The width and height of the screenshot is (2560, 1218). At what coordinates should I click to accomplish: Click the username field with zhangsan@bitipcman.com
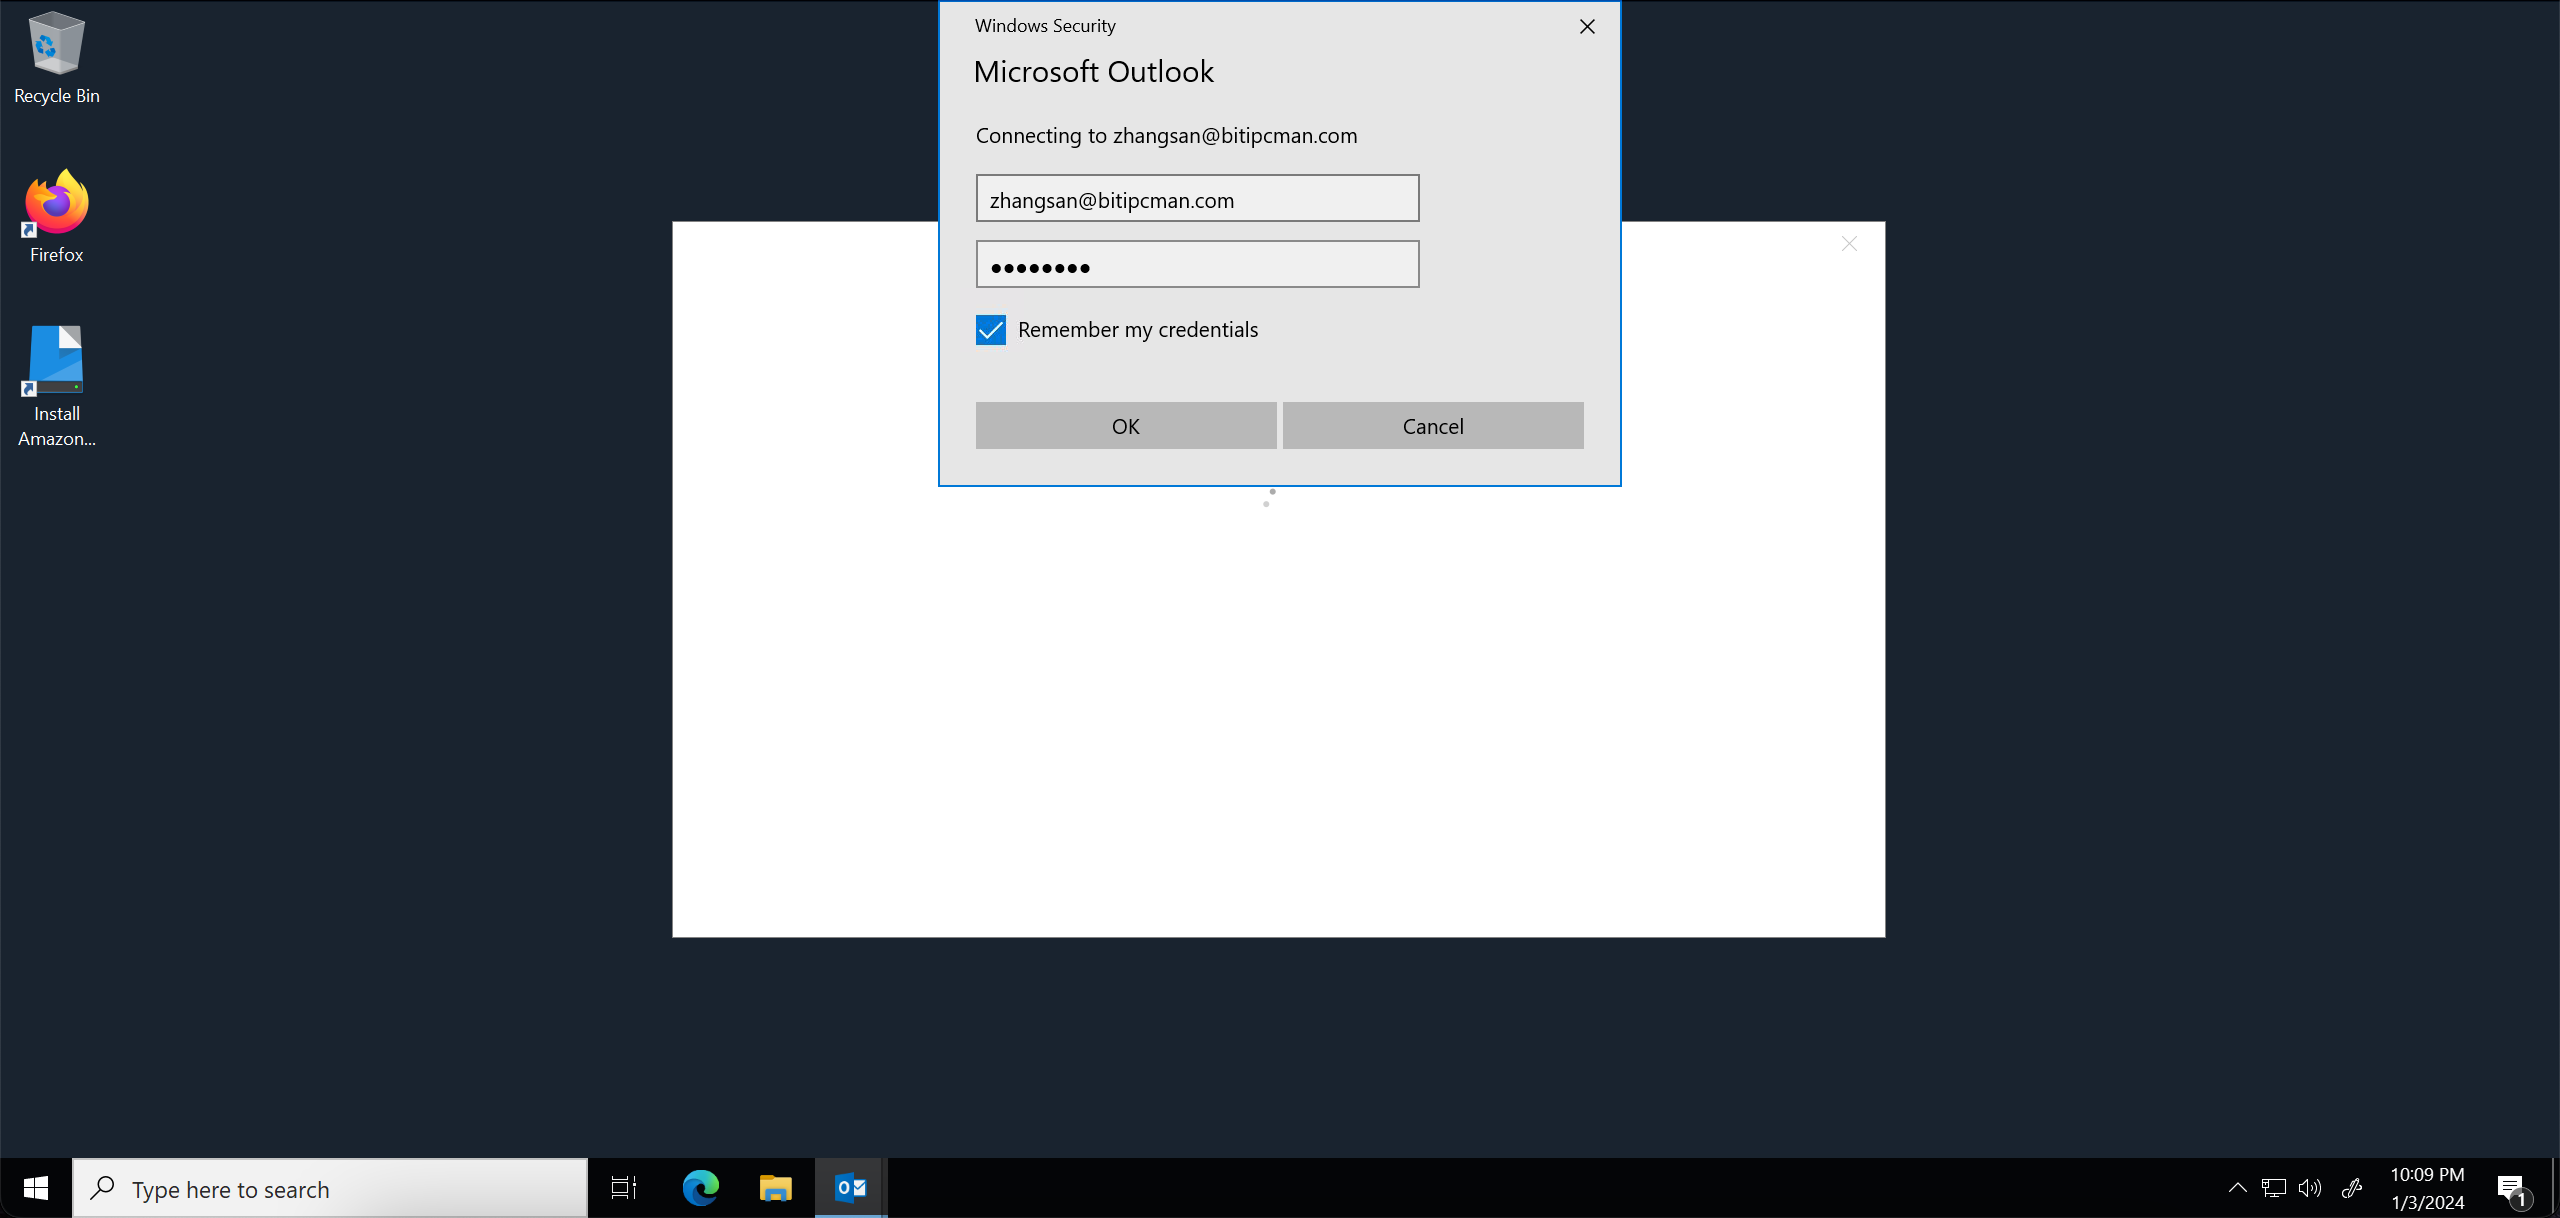coord(1197,198)
